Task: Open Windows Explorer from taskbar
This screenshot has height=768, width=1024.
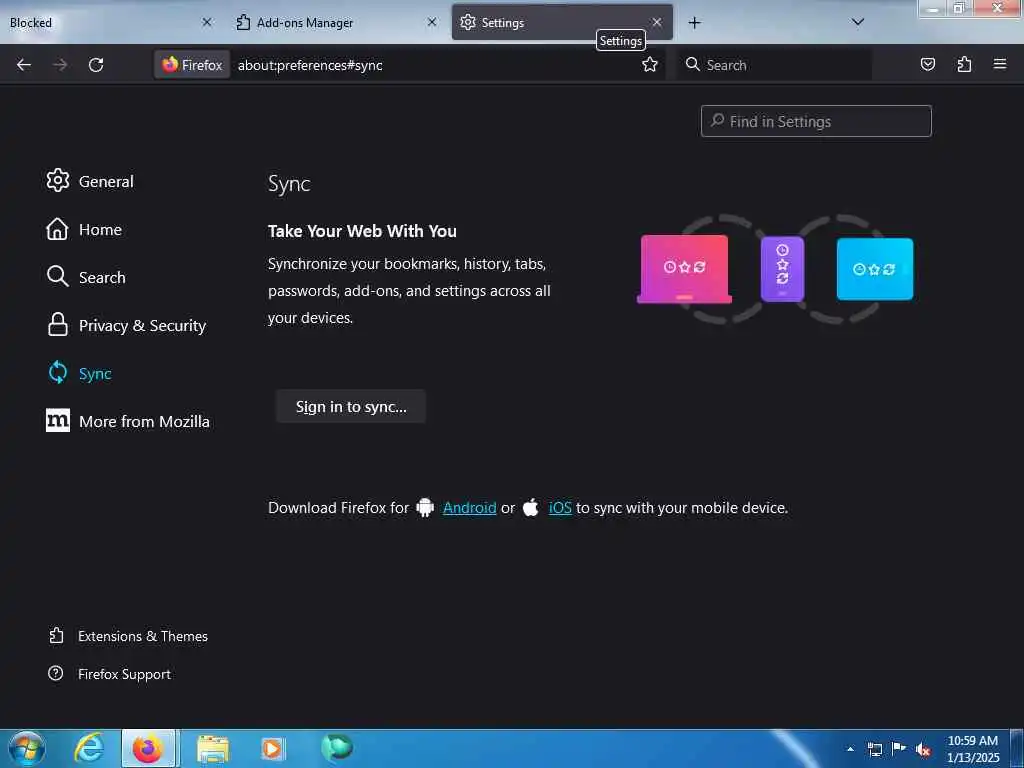Action: click(x=213, y=749)
